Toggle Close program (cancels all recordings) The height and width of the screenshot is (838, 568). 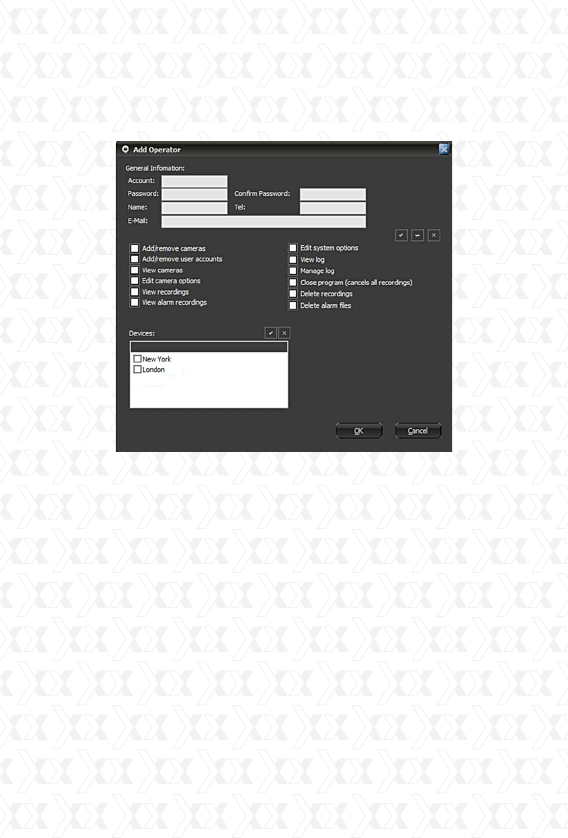pyautogui.click(x=293, y=282)
